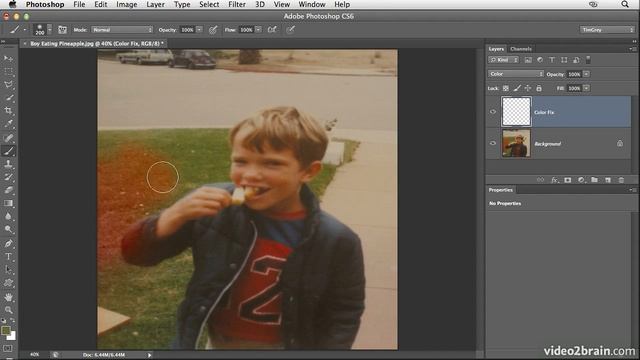The height and width of the screenshot is (360, 640).
Task: Open the tool preset picker arrow
Action: (x=24, y=30)
